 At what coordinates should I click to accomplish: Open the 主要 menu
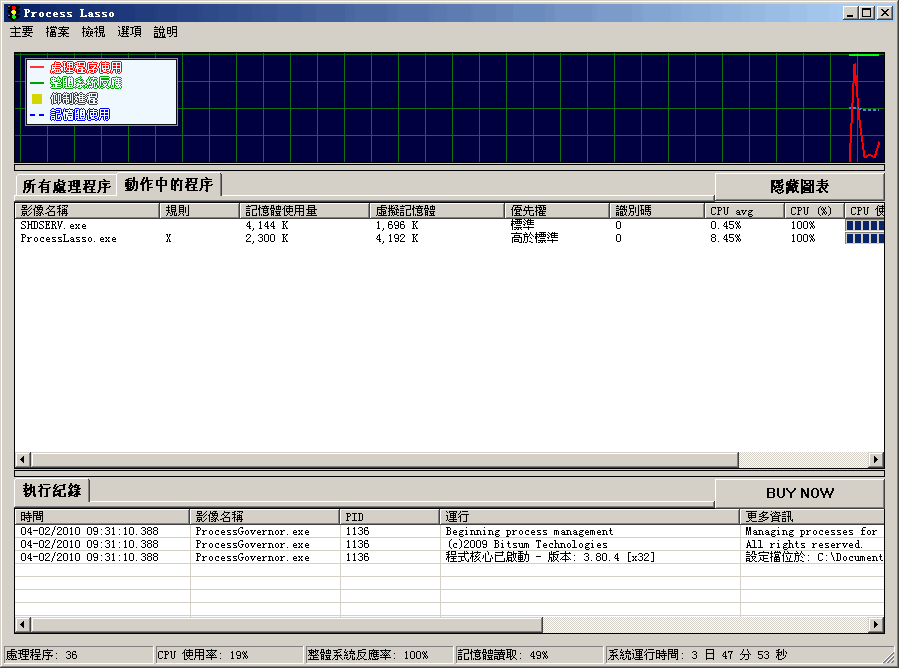21,31
